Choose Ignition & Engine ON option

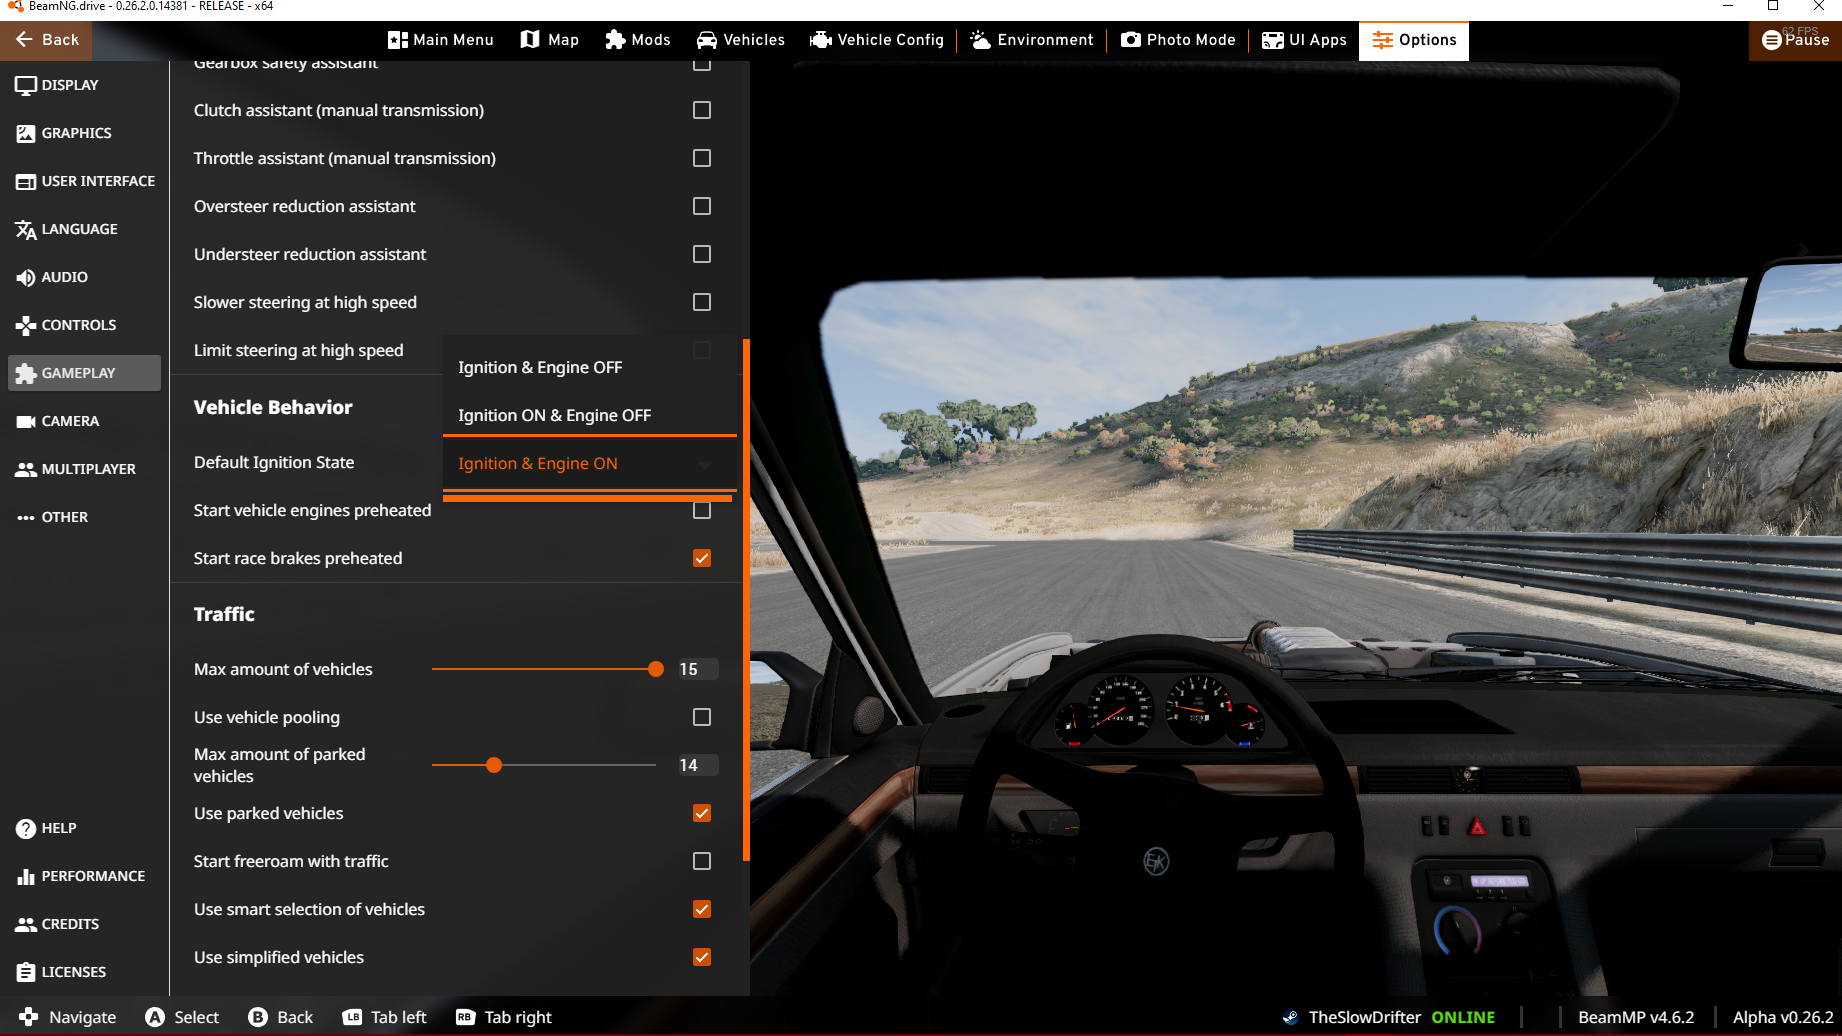(x=590, y=463)
